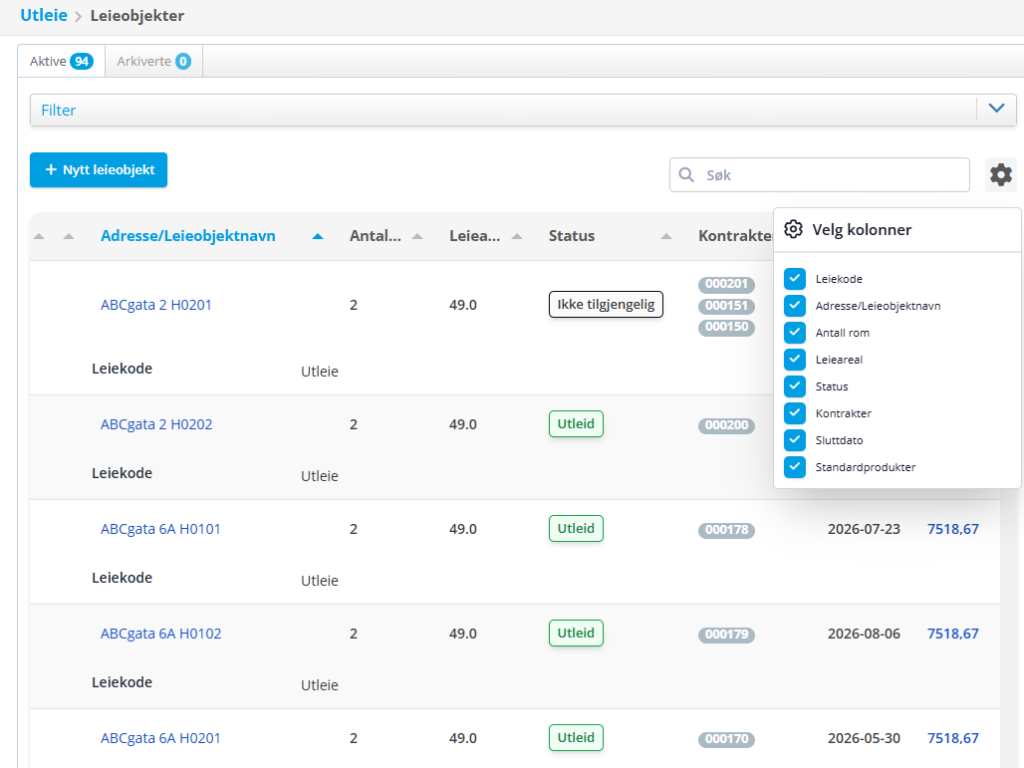Click Utleid badge for ABCgata 2 H0202
The image size is (1024, 768).
[576, 424]
